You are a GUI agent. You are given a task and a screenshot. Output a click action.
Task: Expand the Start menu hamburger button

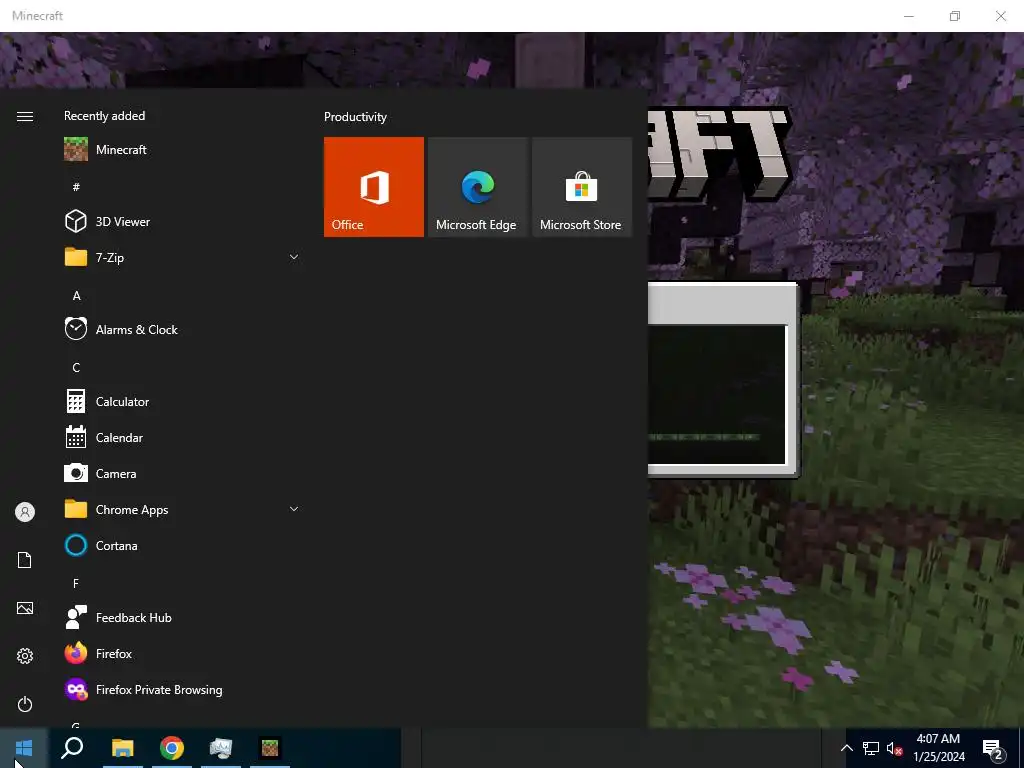tap(25, 116)
